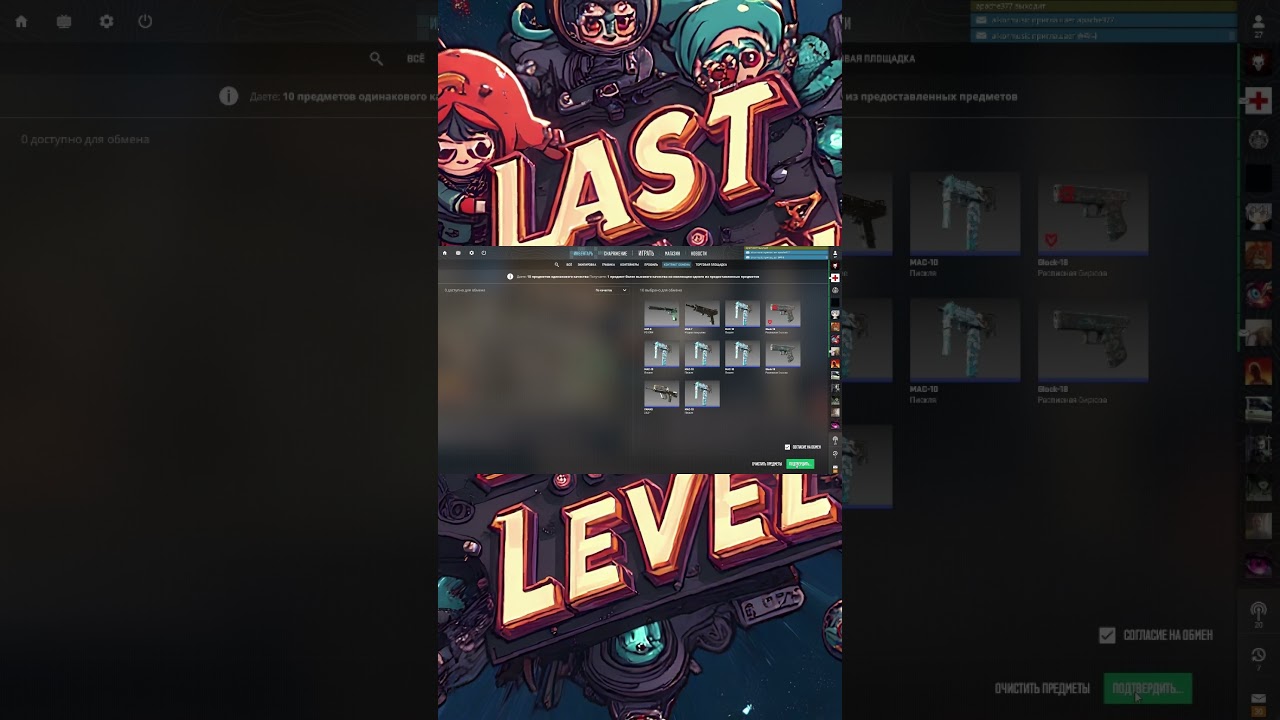Toggle dimmed СОГЛАСИЕ НА ОБМЕН checkbox in background

1107,635
